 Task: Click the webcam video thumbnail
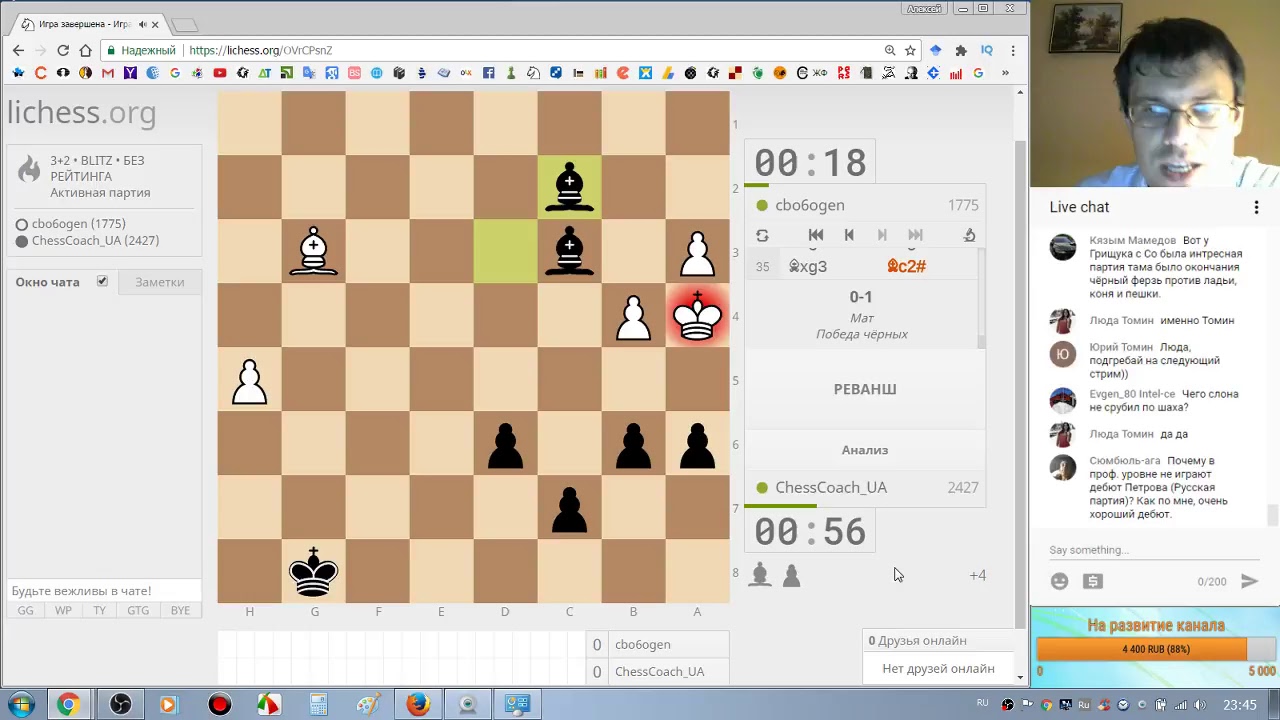(1155, 94)
